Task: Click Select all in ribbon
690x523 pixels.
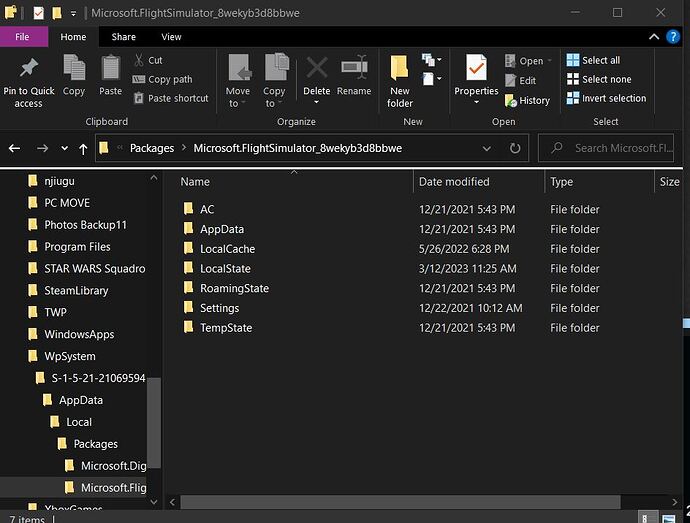Action: (593, 60)
